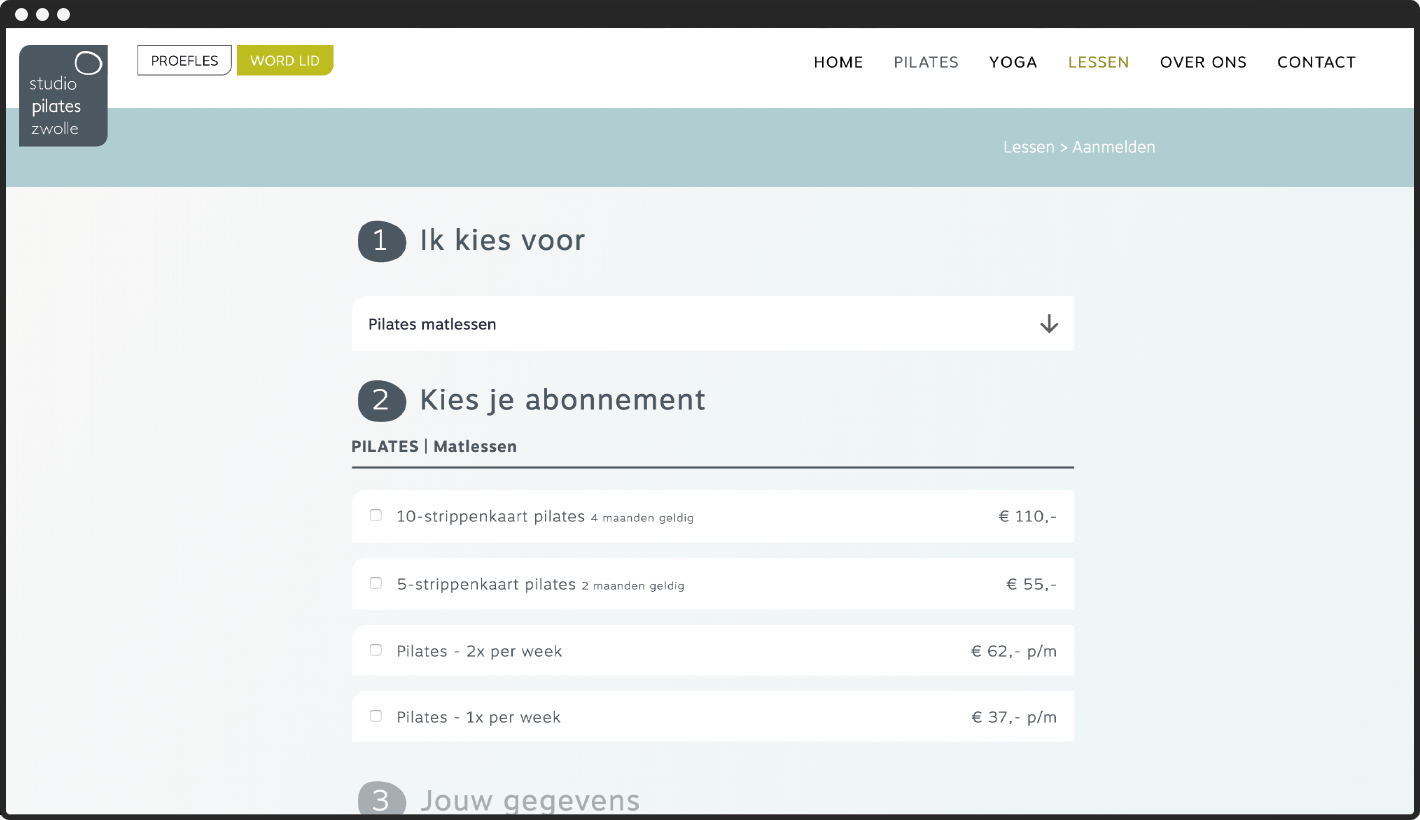Viewport: 1420px width, 820px height.
Task: Open the 'Ik kies voor' dropdown arrow
Action: (x=1048, y=323)
